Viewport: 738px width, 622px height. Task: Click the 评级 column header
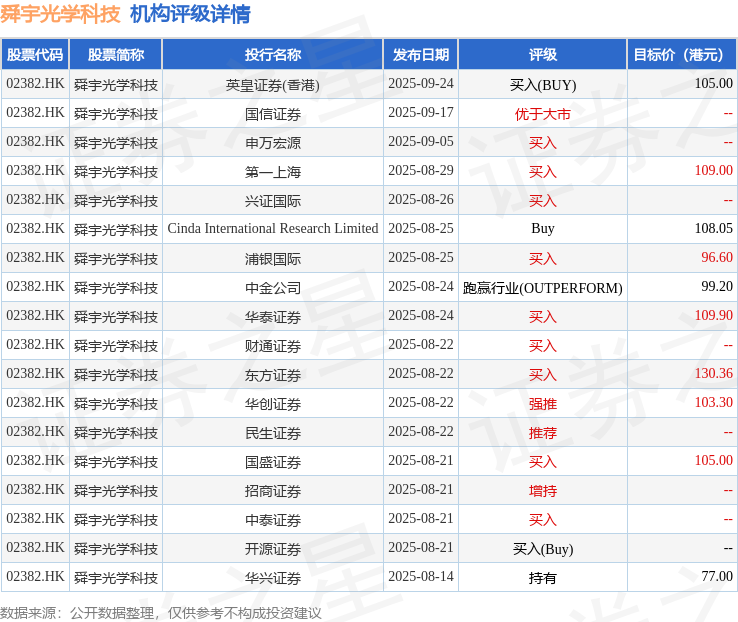tap(543, 55)
